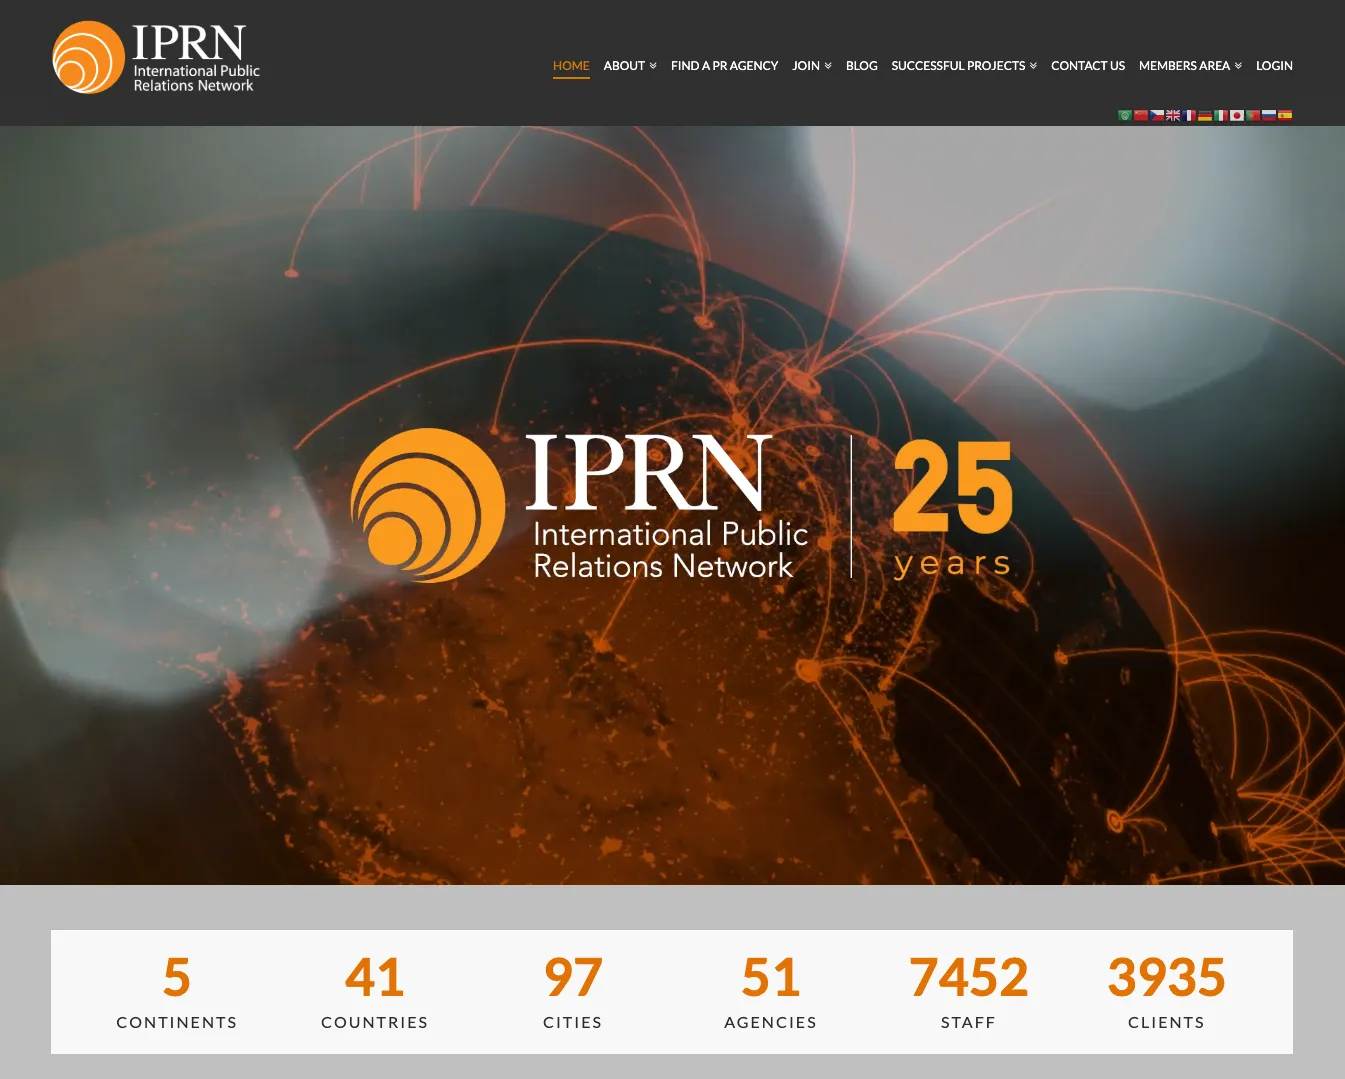1345x1079 pixels.
Task: Expand the Successful Projects dropdown chevron
Action: coord(1033,66)
